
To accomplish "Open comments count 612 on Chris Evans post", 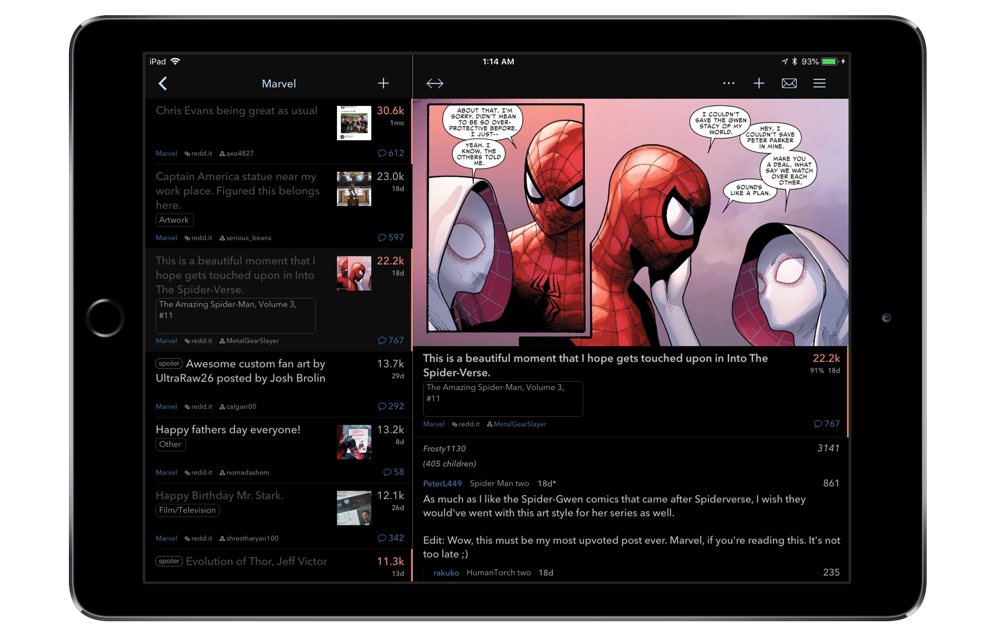I will [391, 153].
